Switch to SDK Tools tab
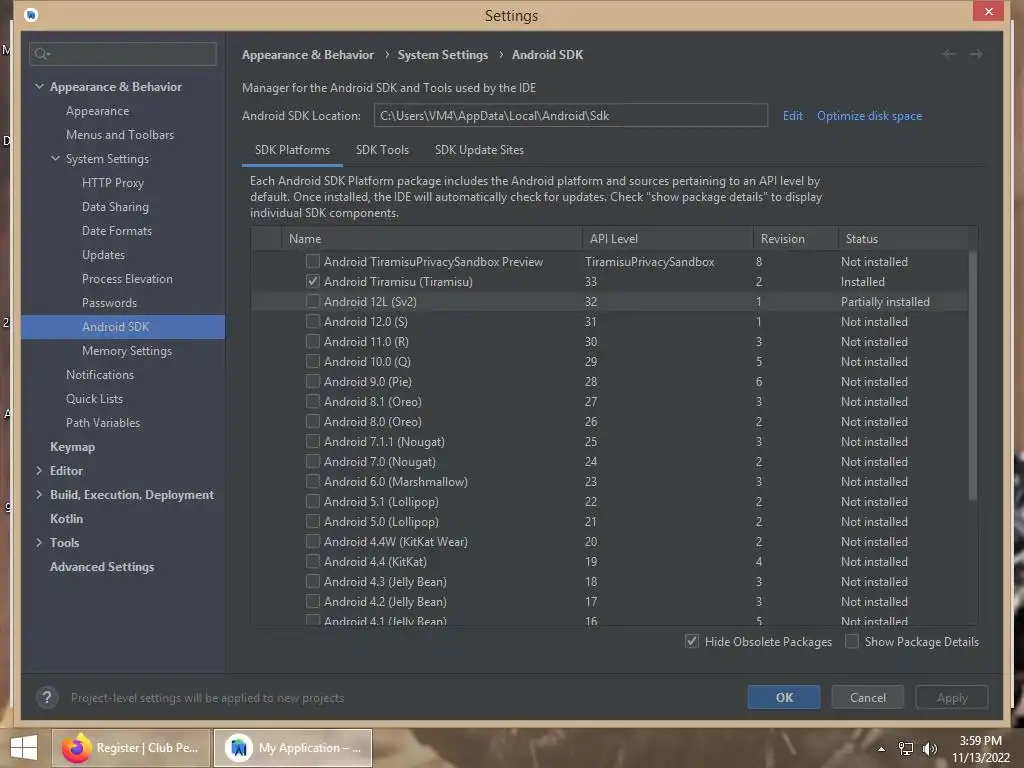Screen dimensions: 1024x768 pos(382,150)
